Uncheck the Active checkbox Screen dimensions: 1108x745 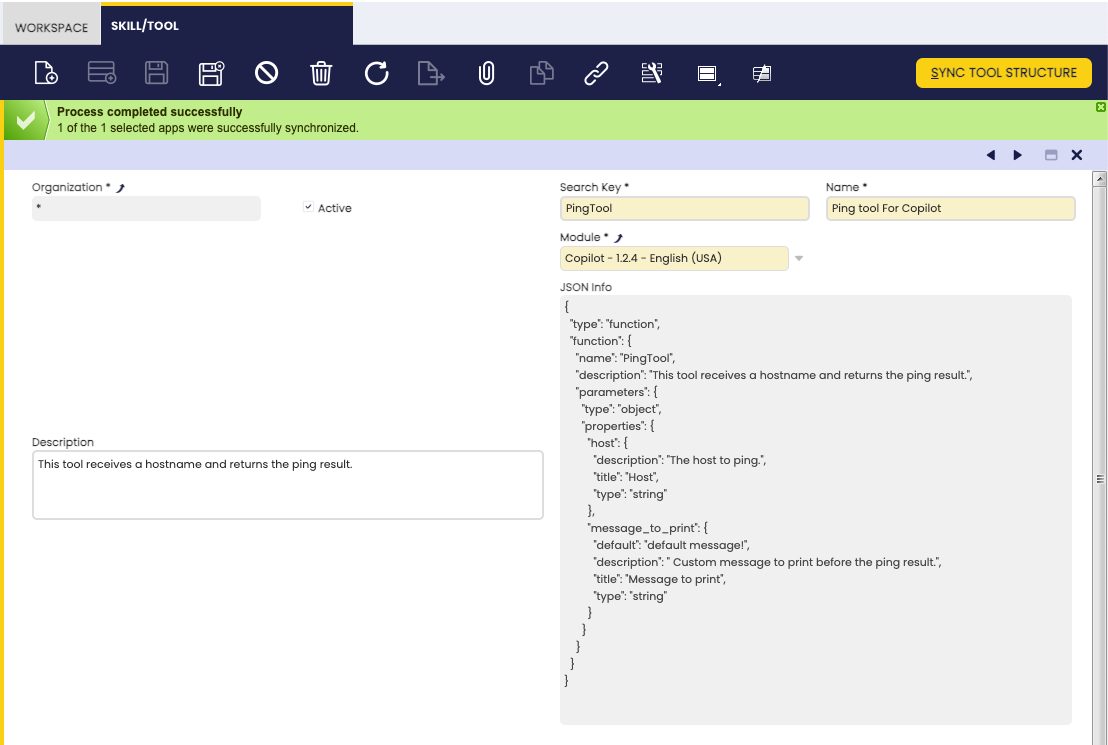coord(308,207)
